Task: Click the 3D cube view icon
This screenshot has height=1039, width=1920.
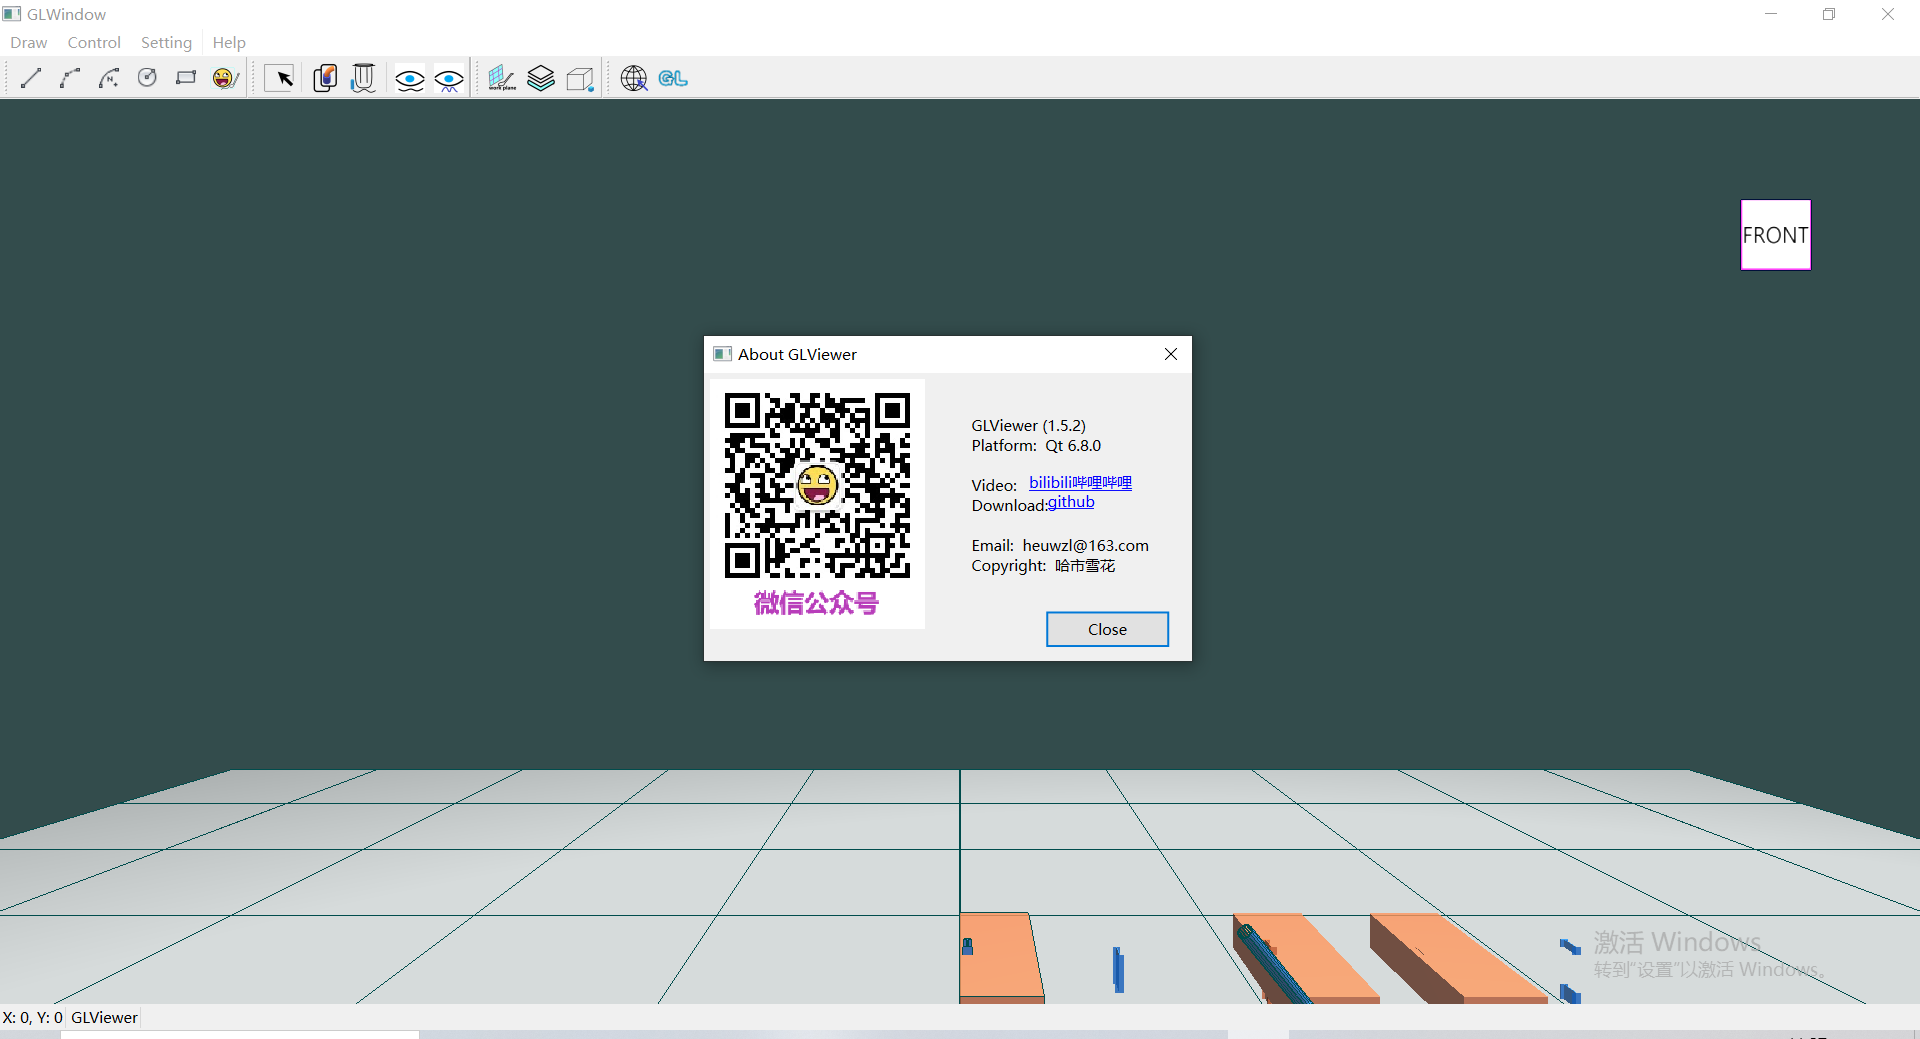Action: click(580, 78)
